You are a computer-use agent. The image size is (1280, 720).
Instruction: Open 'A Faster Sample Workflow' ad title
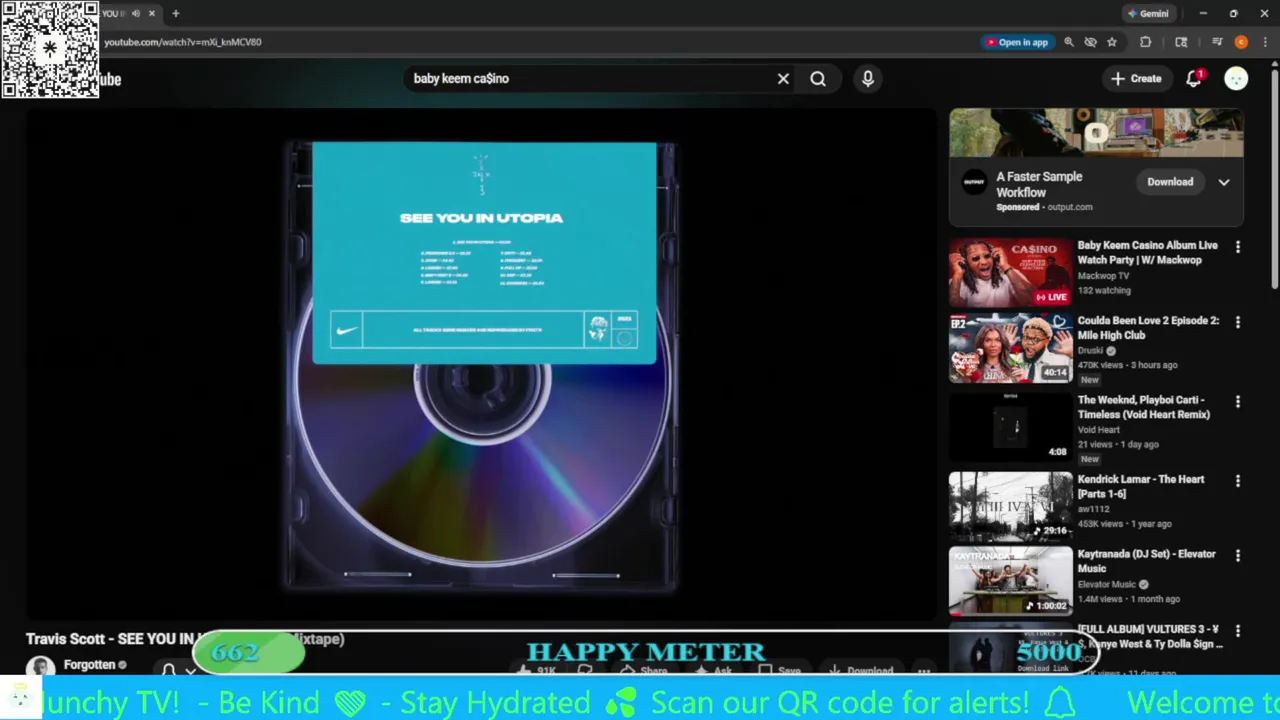click(1039, 185)
